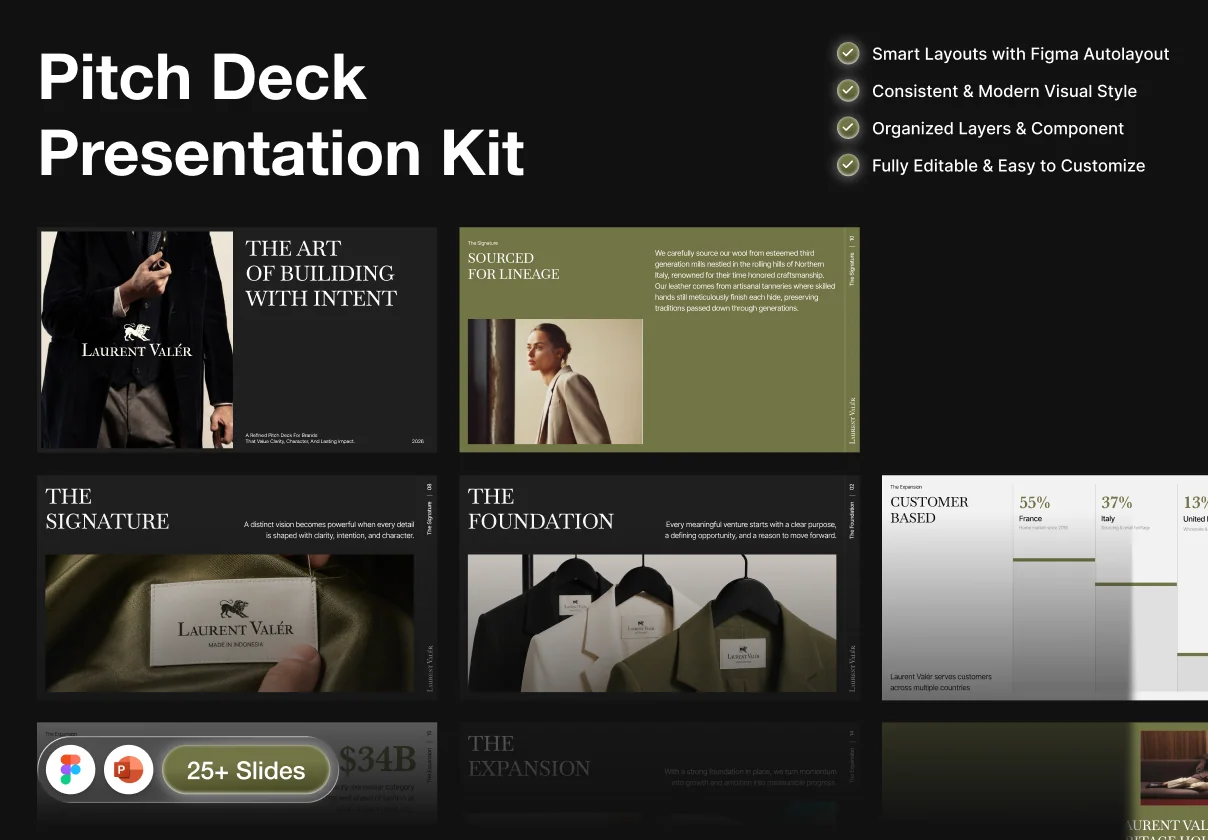1208x840 pixels.
Task: Click checkmark beside Consistent & Modern Visual Style
Action: click(x=848, y=90)
